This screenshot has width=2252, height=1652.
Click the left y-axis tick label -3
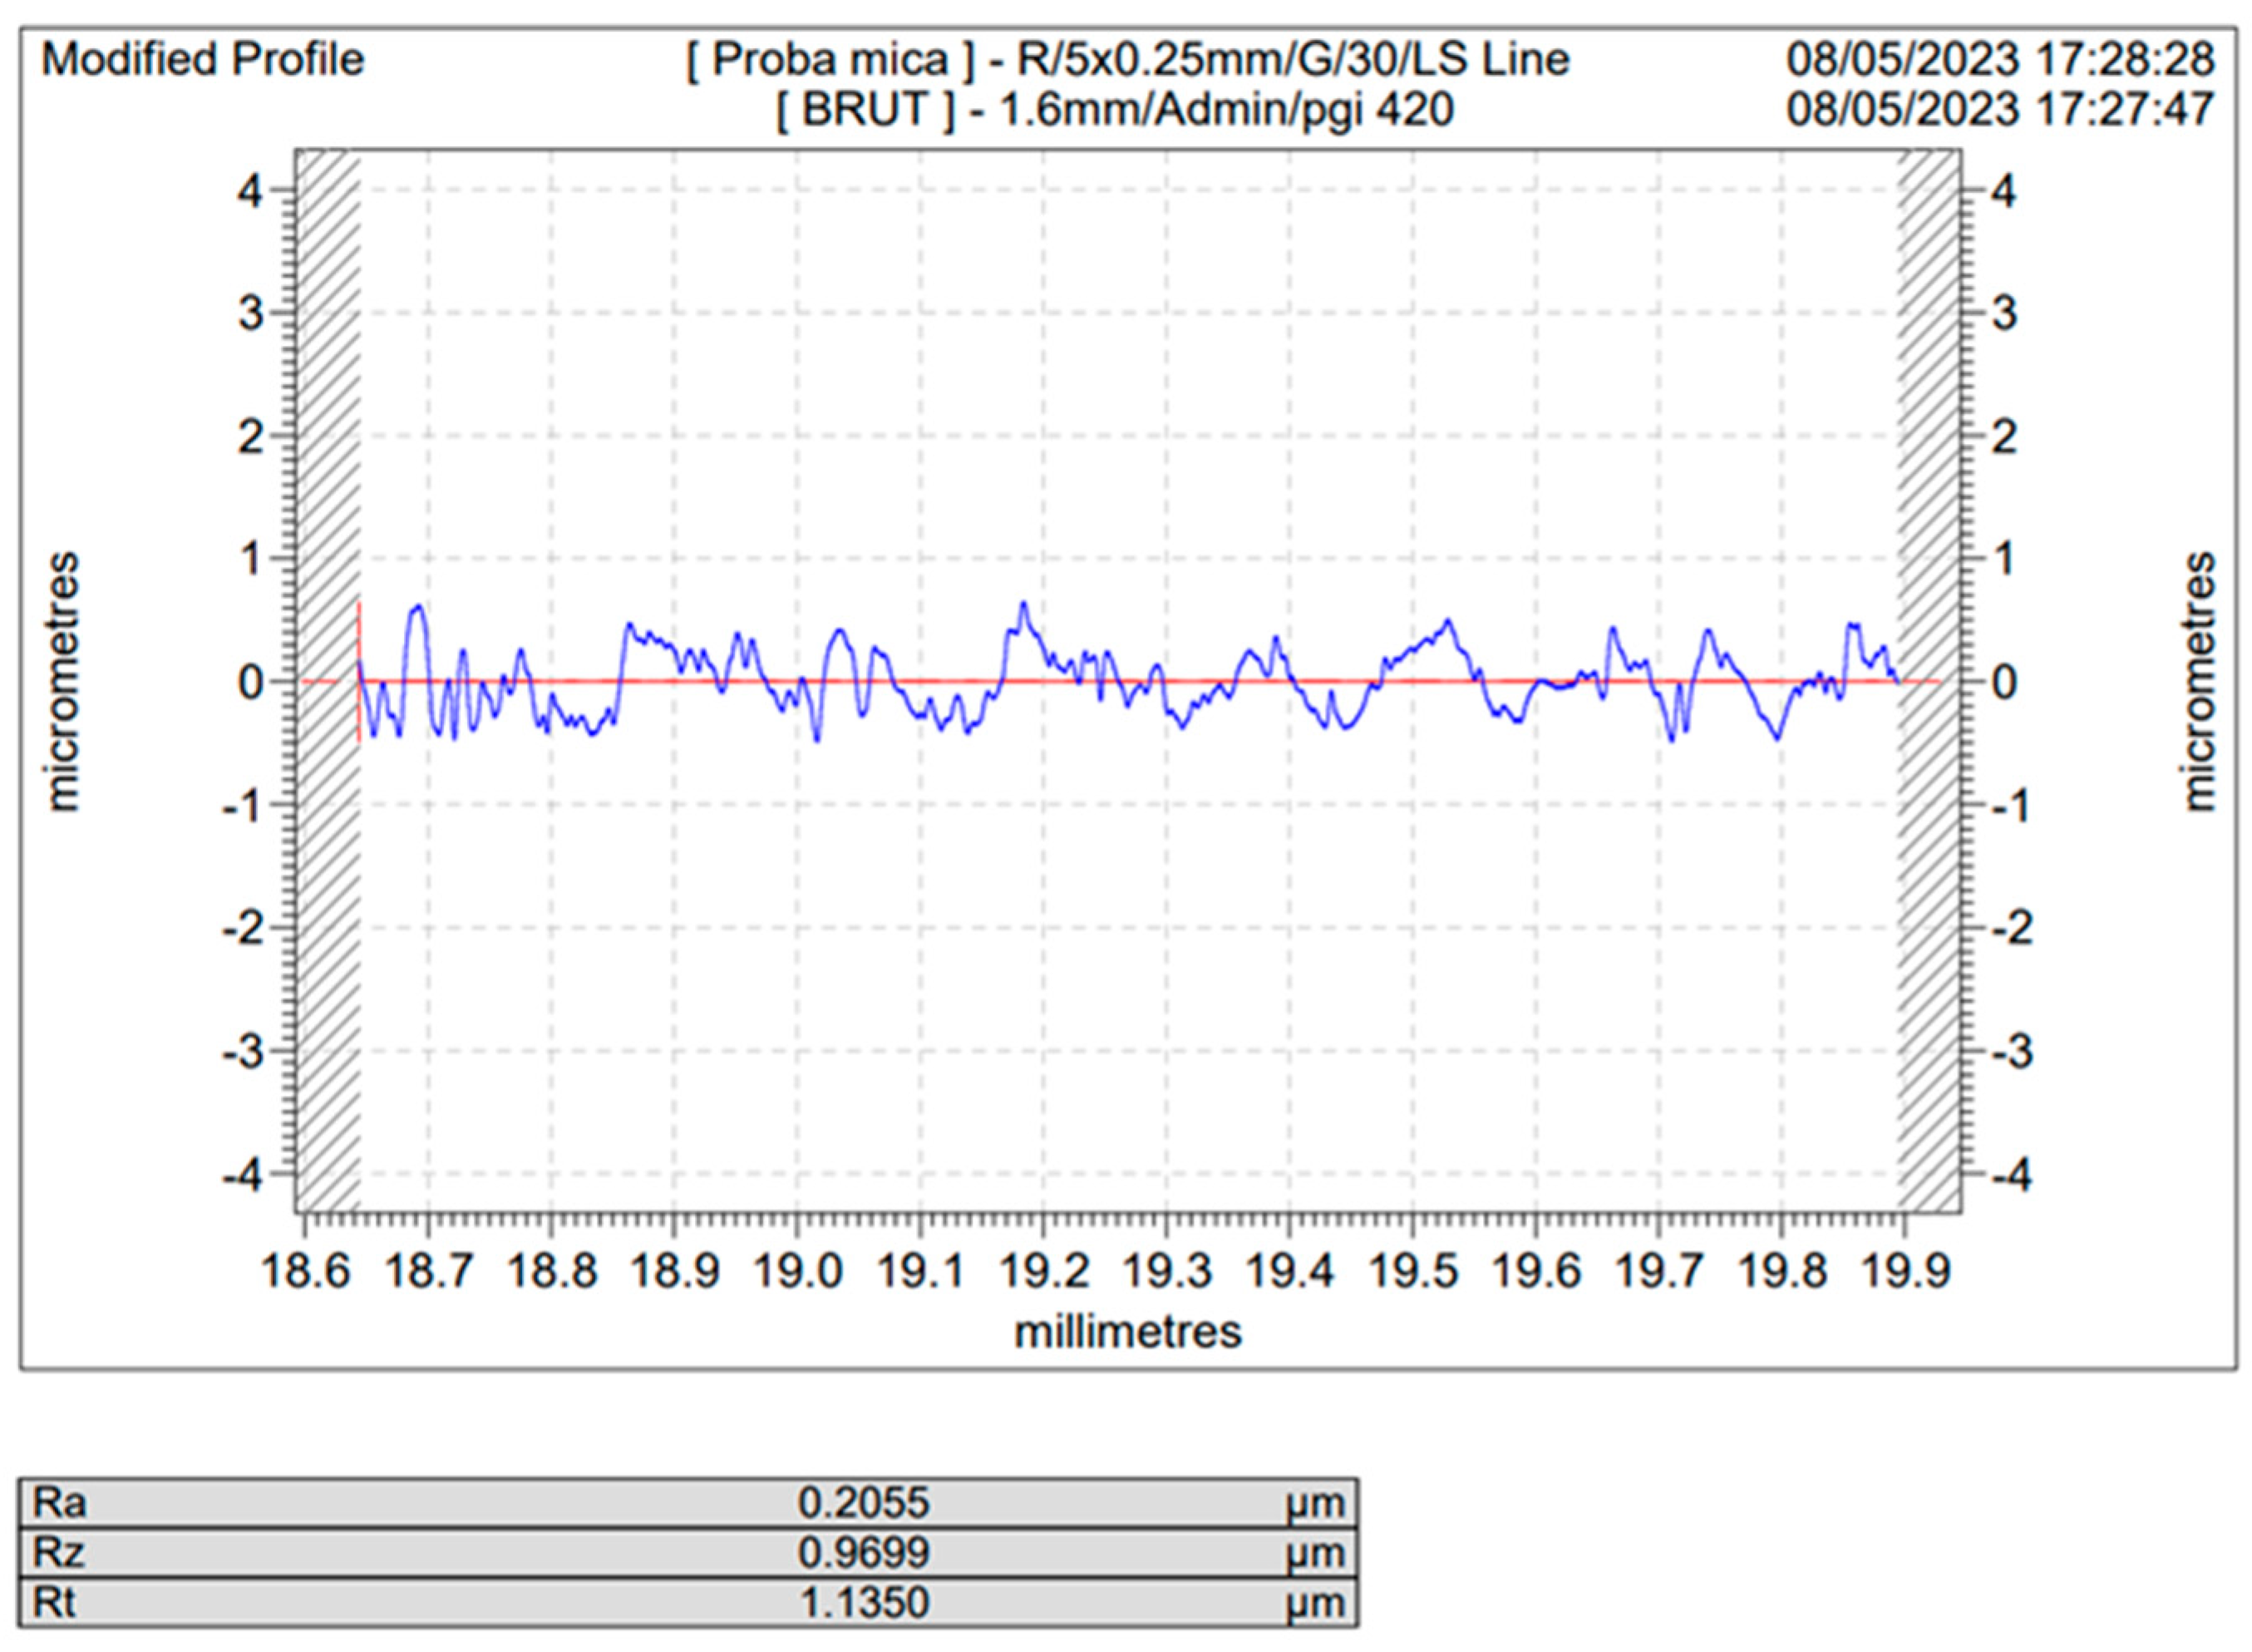click(x=242, y=1052)
